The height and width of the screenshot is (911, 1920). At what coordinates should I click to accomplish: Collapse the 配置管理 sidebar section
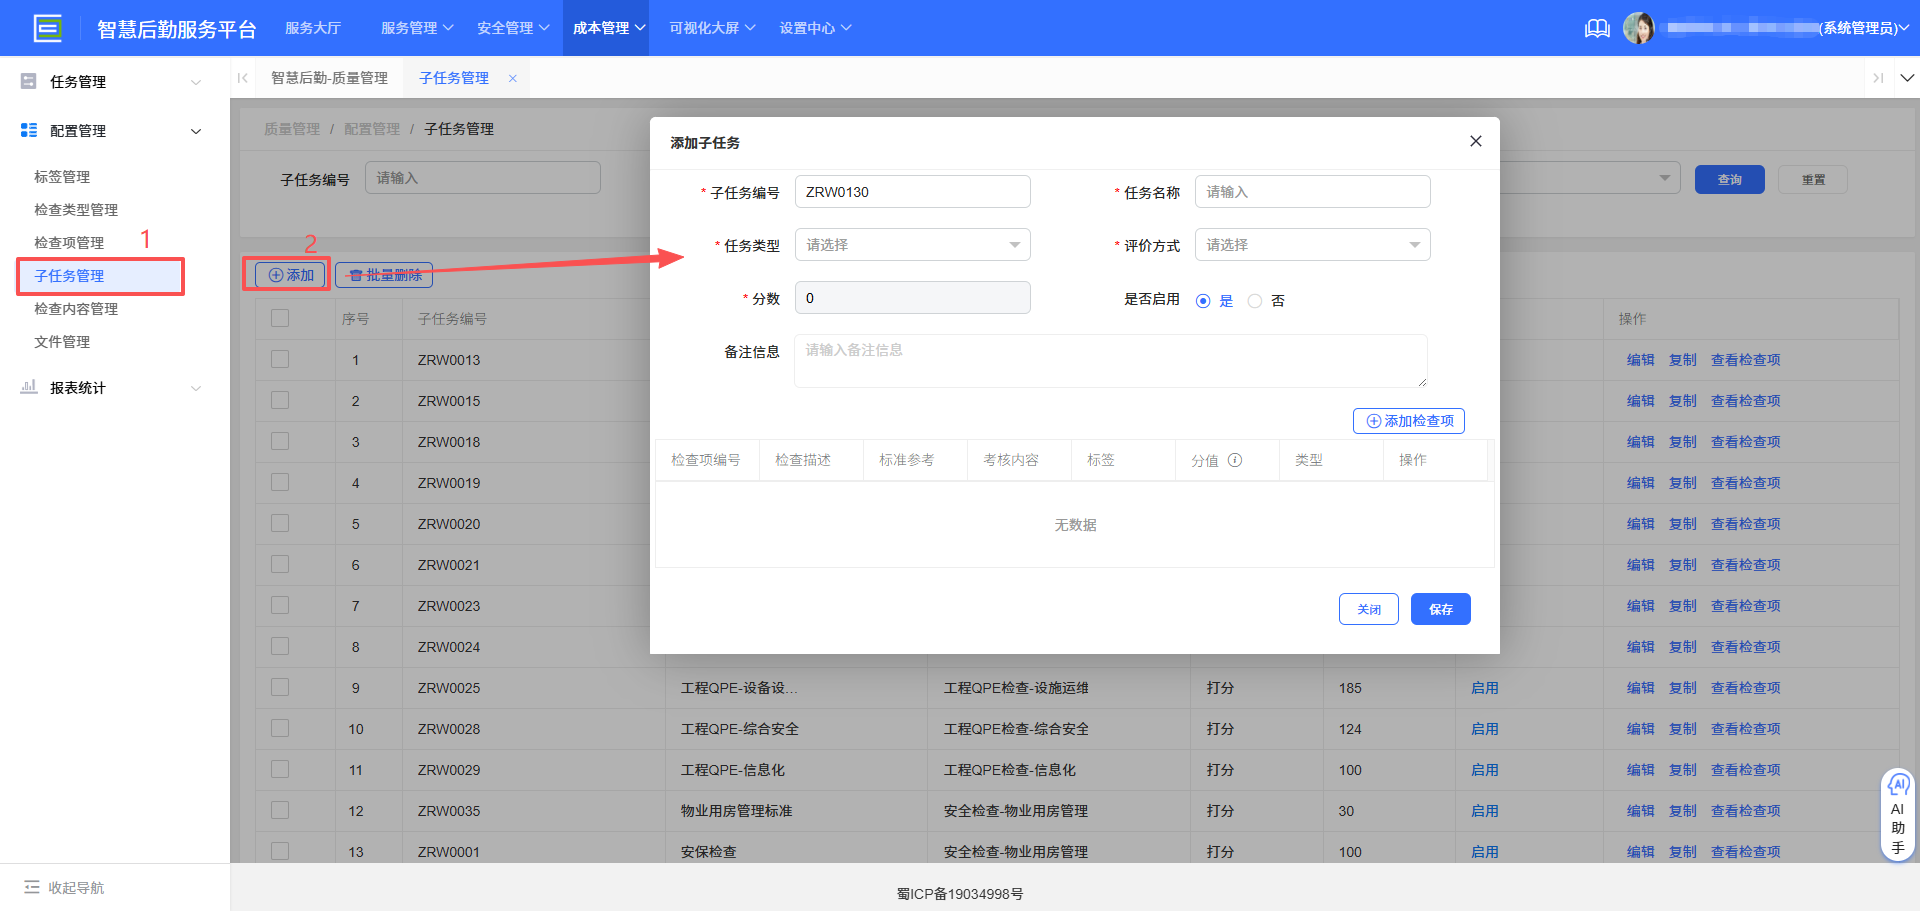coord(196,130)
